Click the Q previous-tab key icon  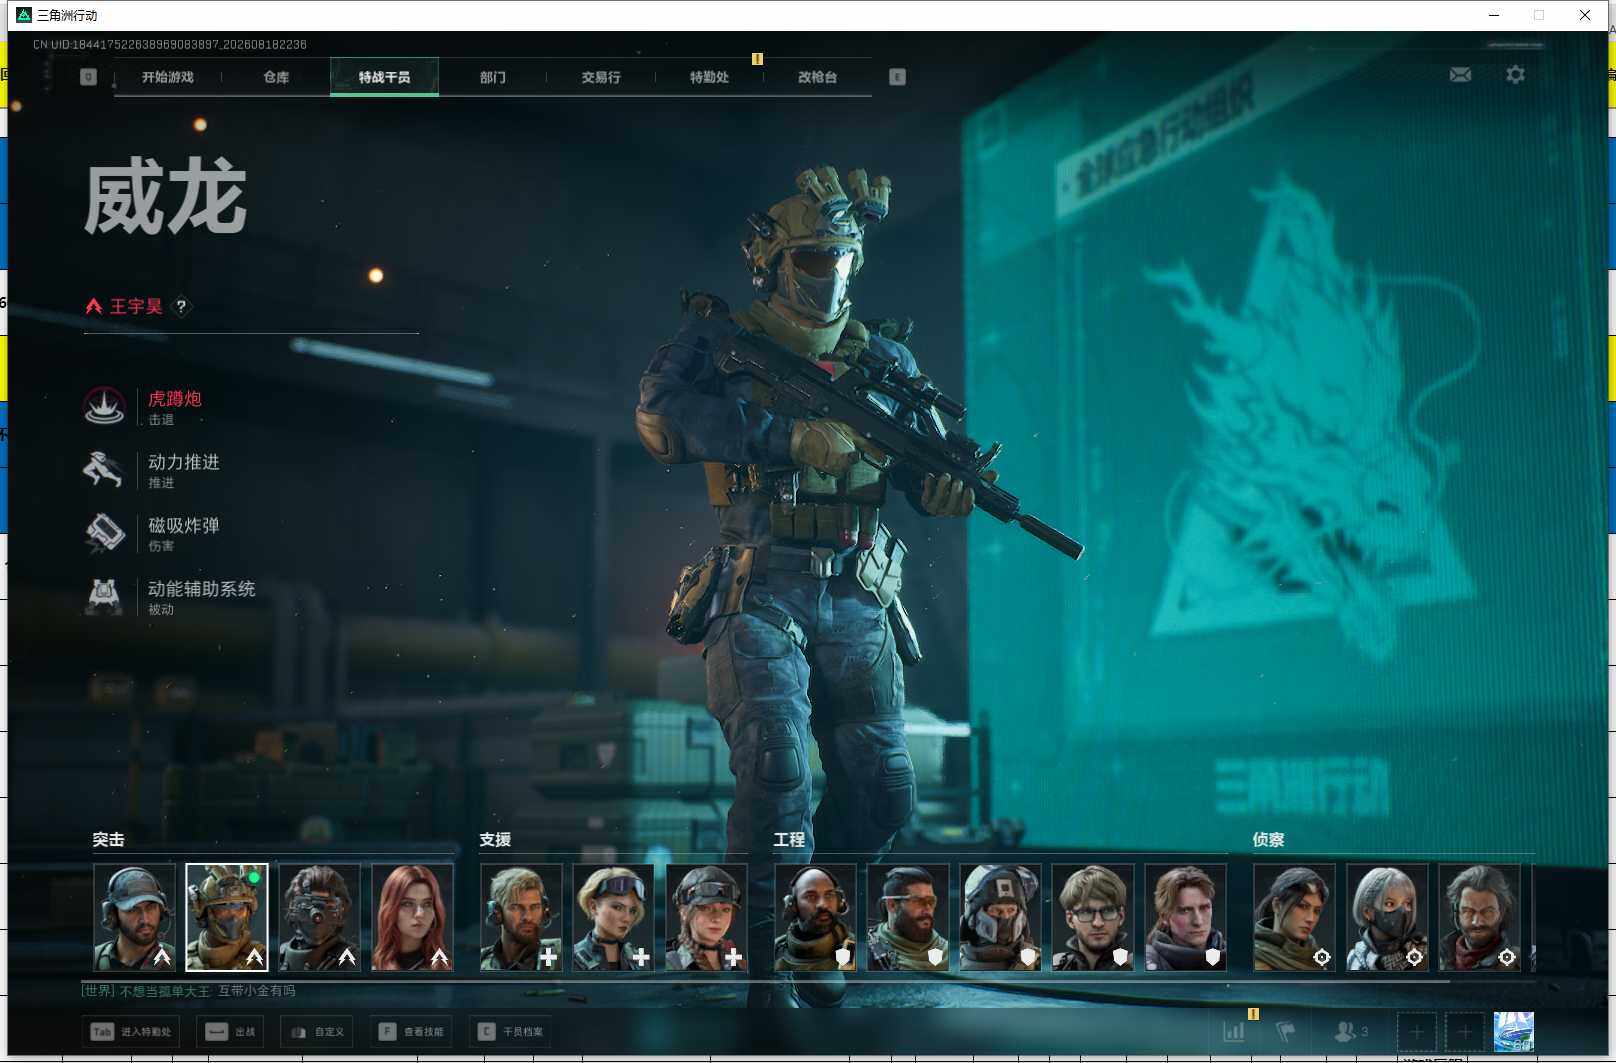click(x=88, y=77)
